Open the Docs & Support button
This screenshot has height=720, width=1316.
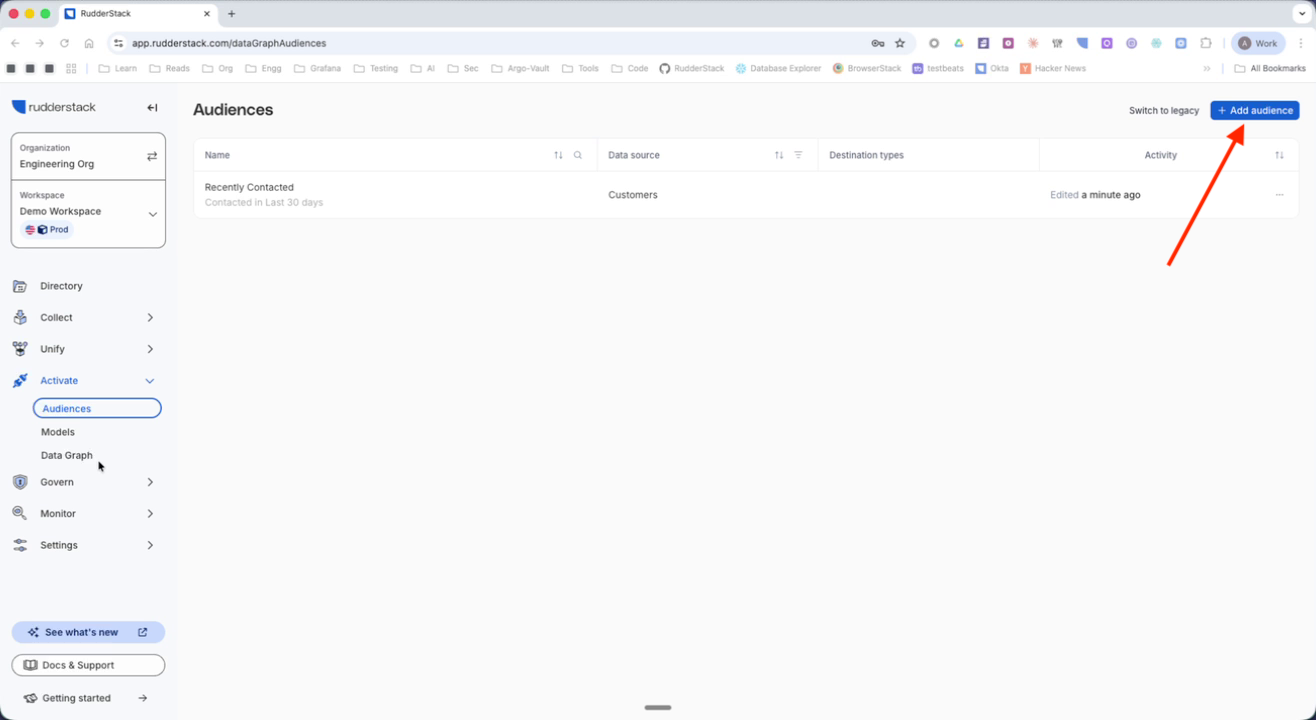pyautogui.click(x=88, y=665)
